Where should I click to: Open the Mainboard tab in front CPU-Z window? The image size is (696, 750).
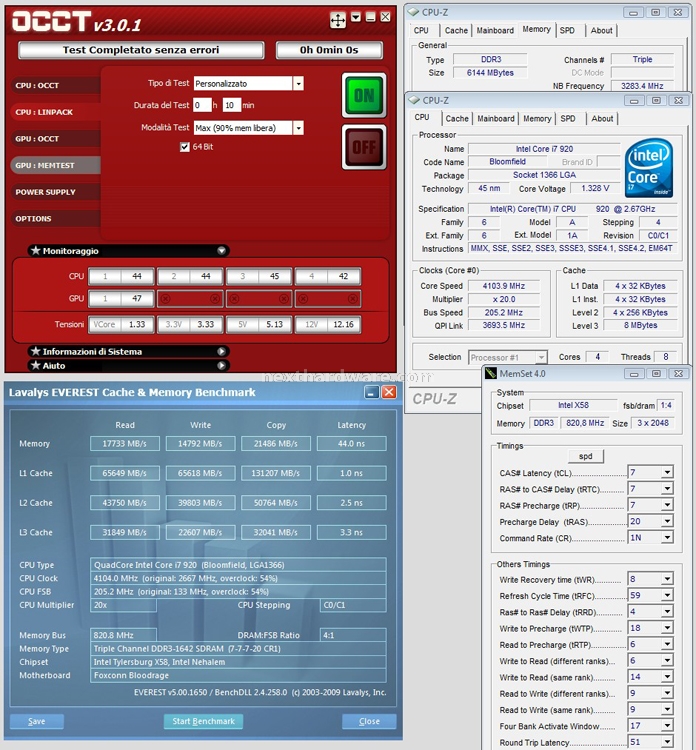pos(496,119)
